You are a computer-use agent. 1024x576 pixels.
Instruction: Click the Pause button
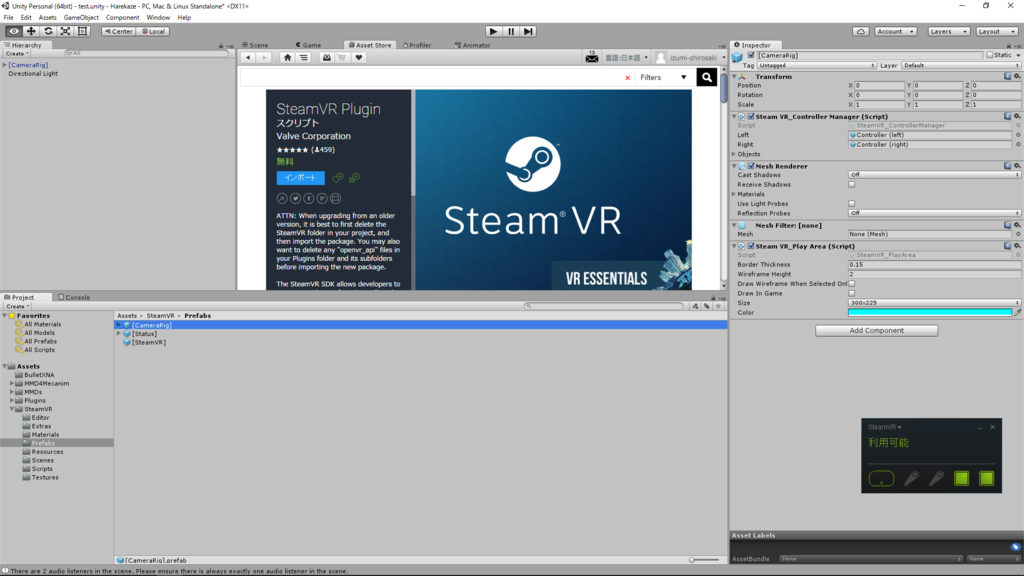tap(511, 31)
